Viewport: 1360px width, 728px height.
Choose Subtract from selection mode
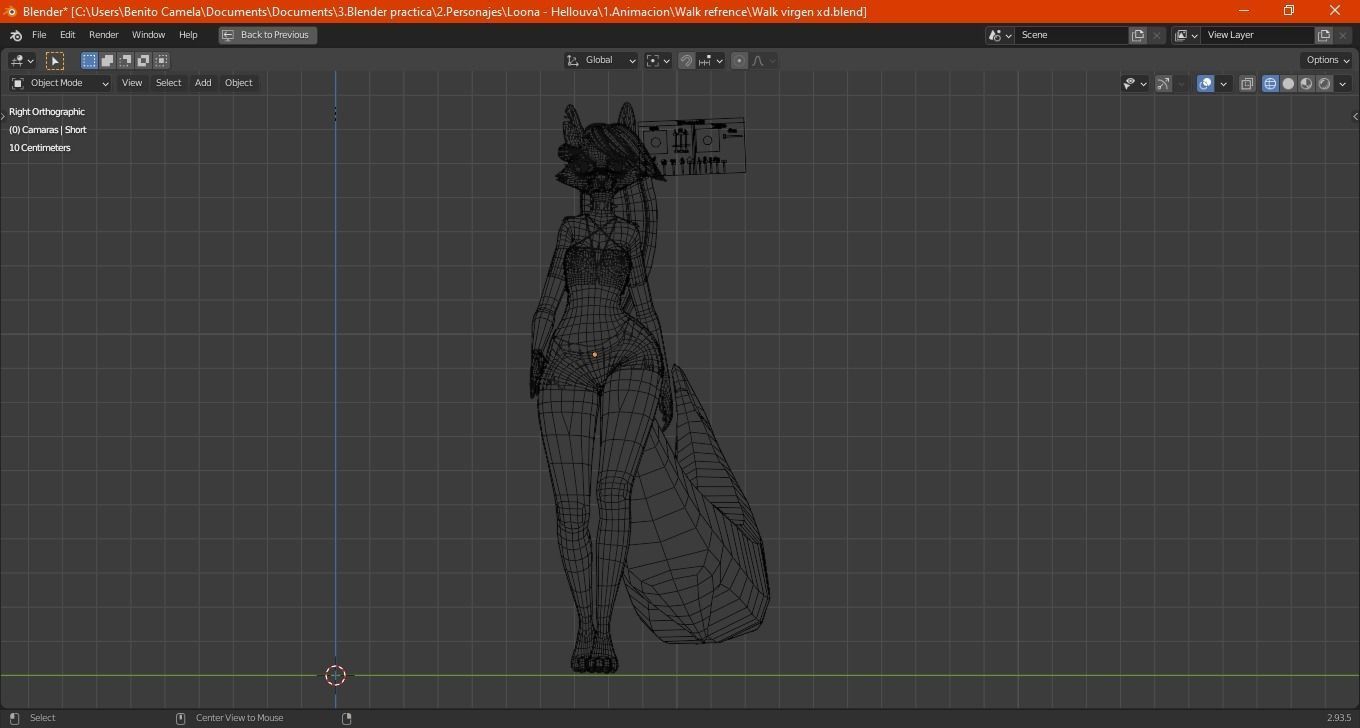click(x=125, y=61)
